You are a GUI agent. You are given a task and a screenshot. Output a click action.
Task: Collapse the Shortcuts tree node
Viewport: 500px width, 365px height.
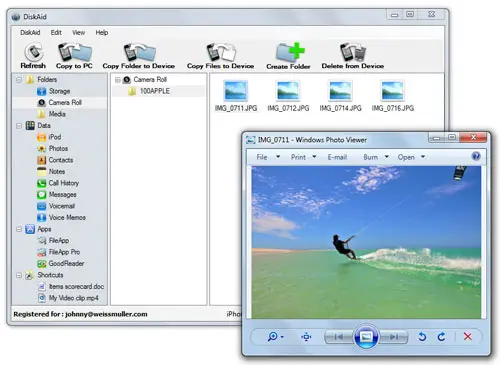[19, 275]
